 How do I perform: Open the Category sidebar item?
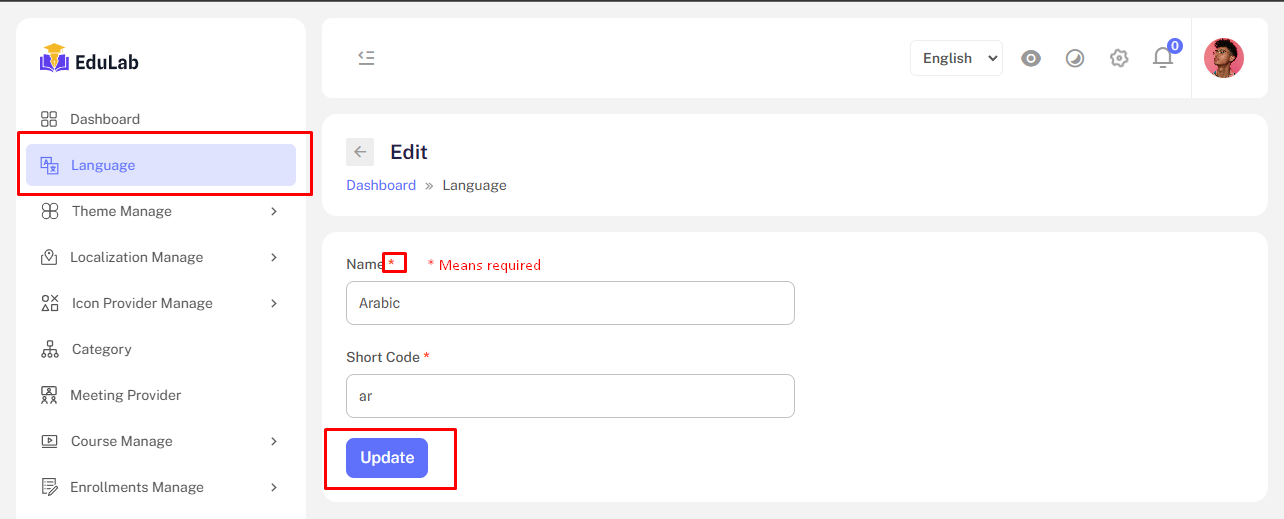[x=101, y=349]
